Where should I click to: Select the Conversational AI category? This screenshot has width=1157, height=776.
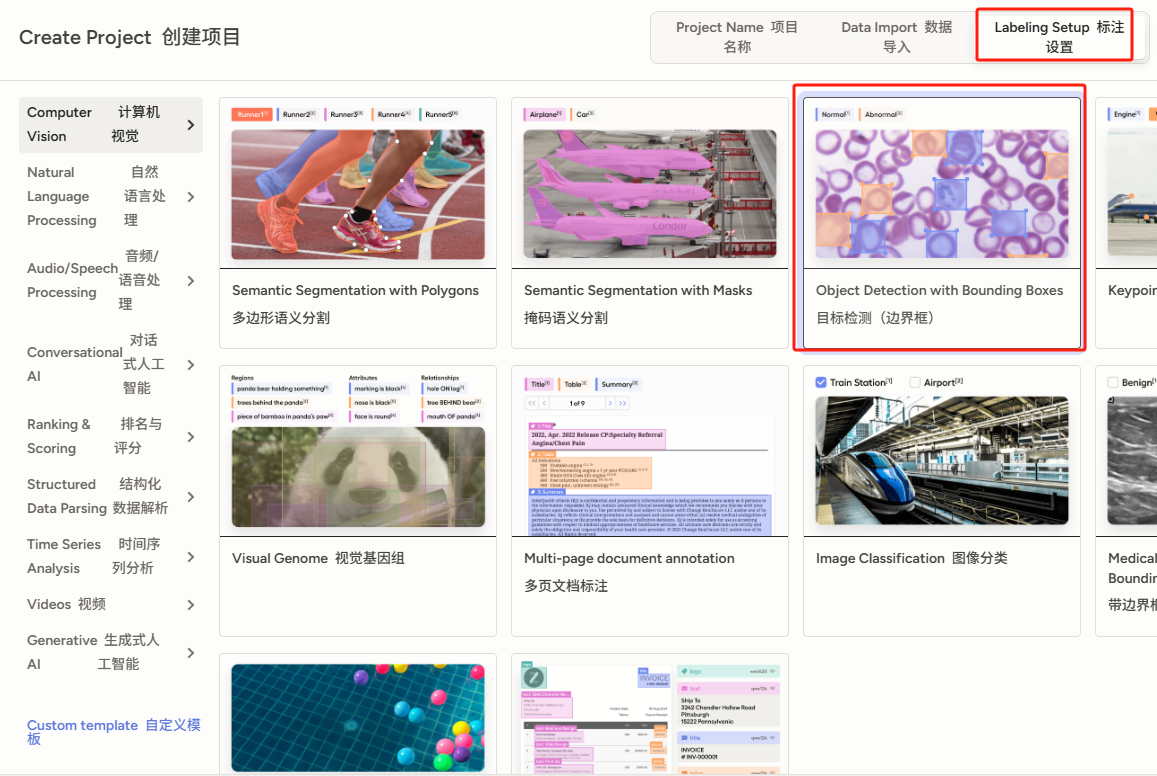111,364
